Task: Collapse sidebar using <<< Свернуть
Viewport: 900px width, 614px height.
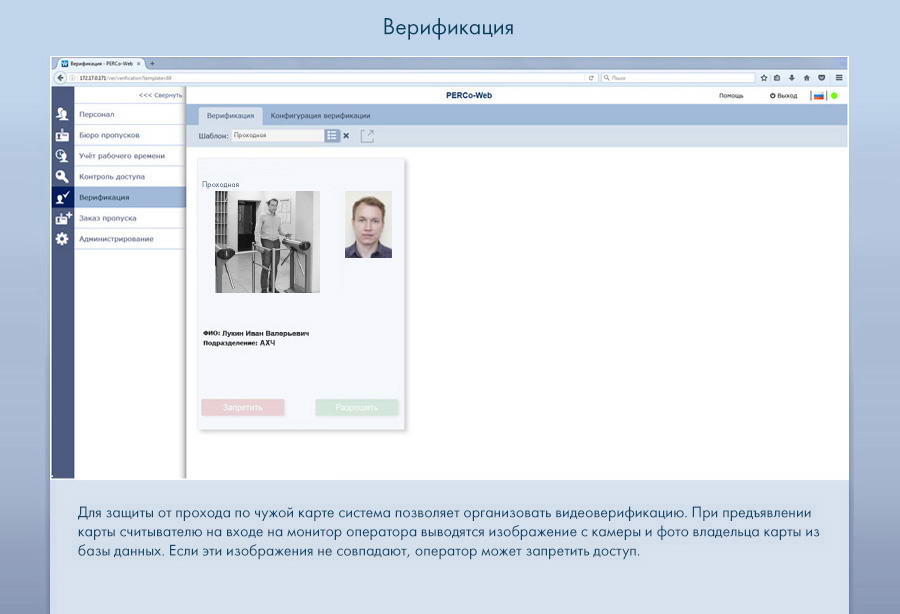Action: (x=160, y=95)
